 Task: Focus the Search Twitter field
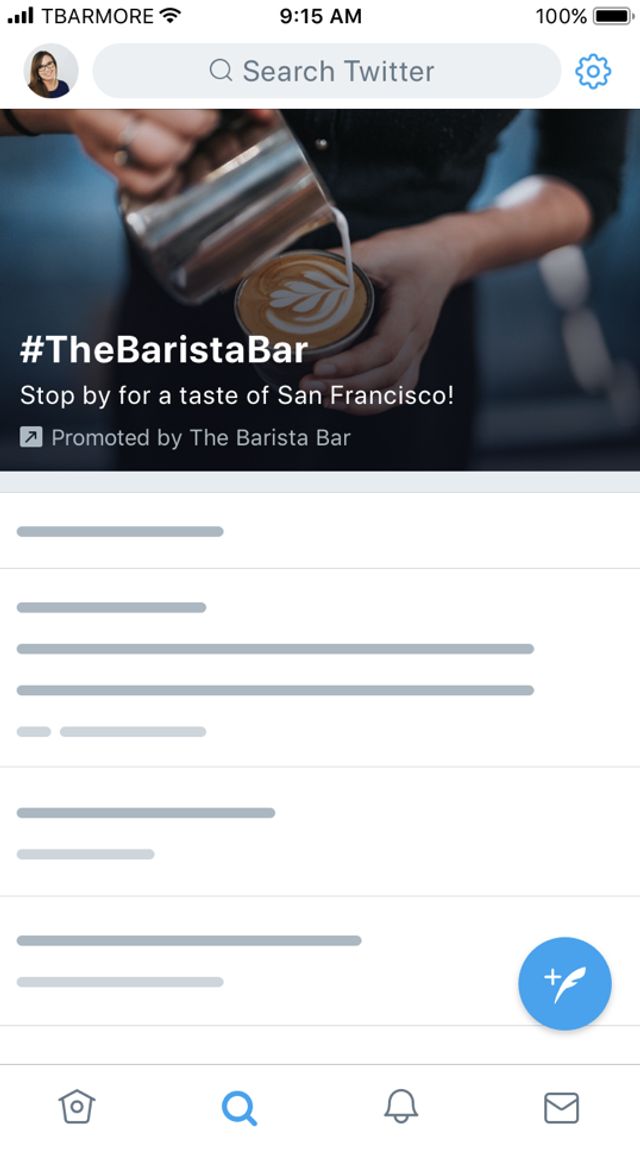tap(340, 71)
